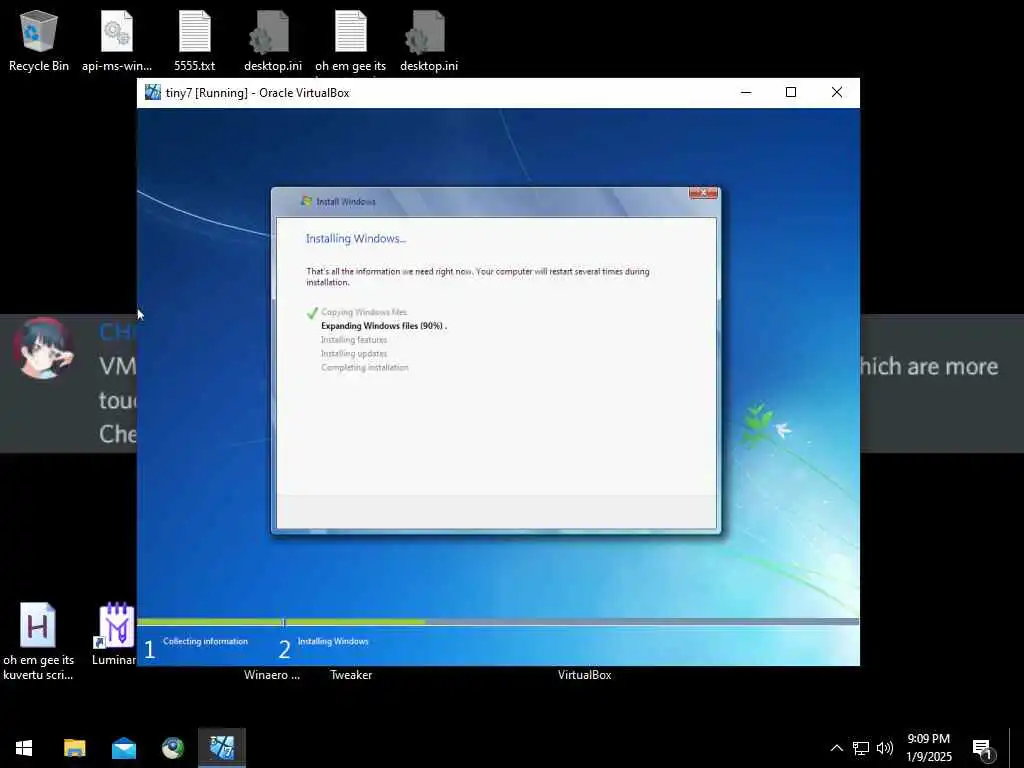Open the Recycle Bin desktop icon
Viewport: 1024px width, 768px height.
pos(39,40)
